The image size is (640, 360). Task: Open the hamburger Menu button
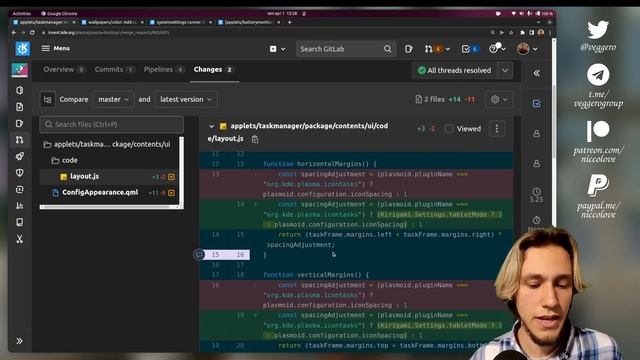coord(56,48)
